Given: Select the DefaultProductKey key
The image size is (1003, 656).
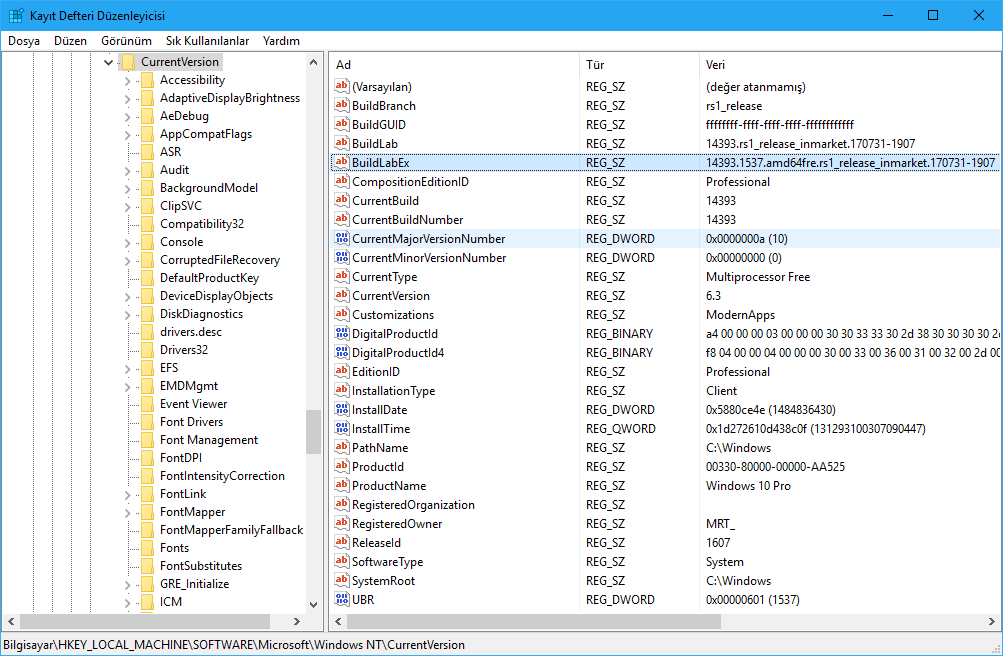Looking at the screenshot, I should click(x=209, y=278).
